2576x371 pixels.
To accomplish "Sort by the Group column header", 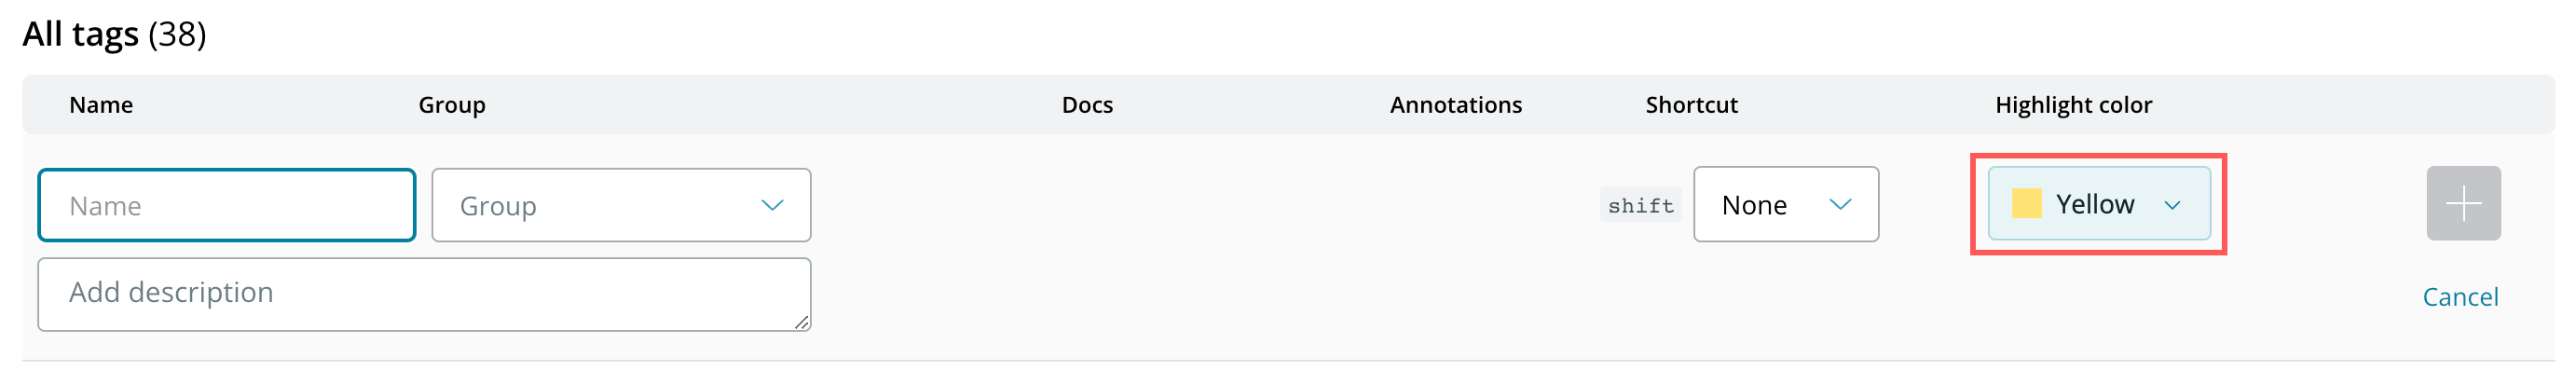I will (452, 105).
